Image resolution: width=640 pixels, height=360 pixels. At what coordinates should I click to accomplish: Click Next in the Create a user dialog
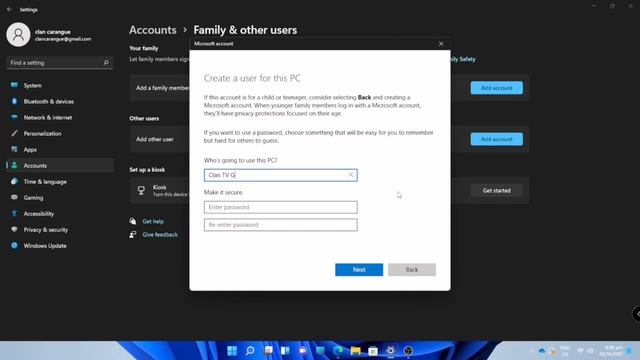(359, 269)
